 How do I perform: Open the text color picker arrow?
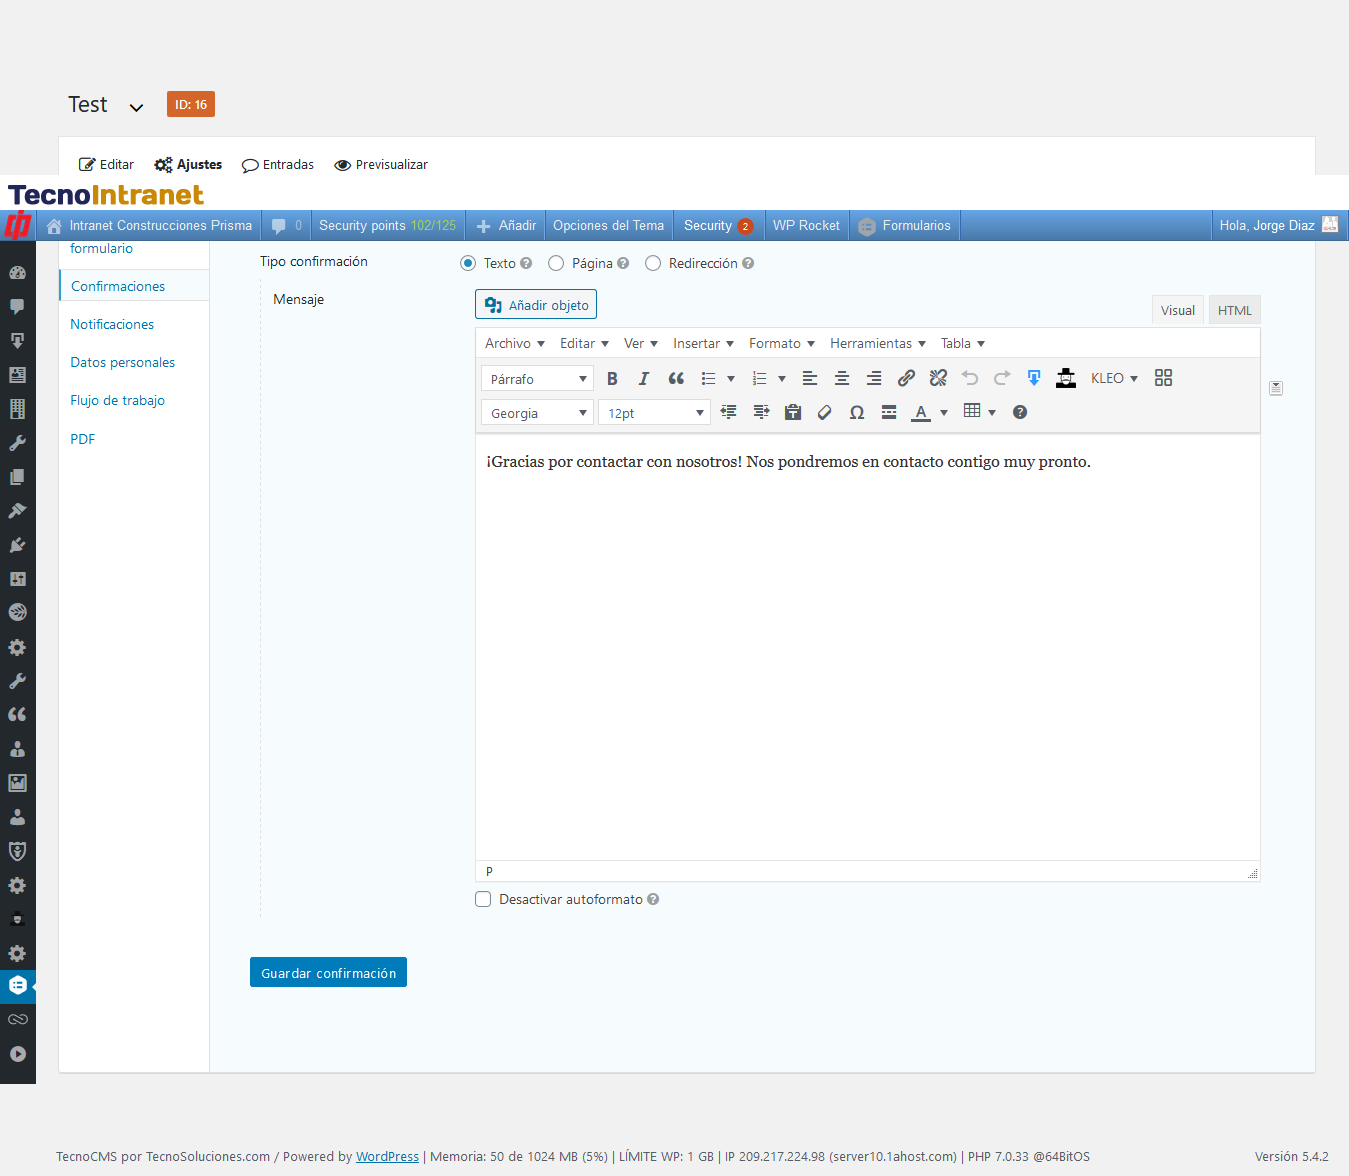(x=944, y=413)
